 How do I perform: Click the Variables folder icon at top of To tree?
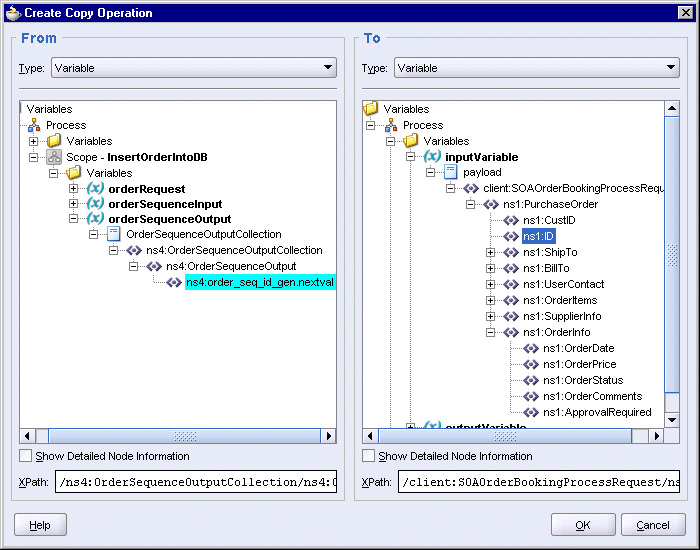[371, 108]
